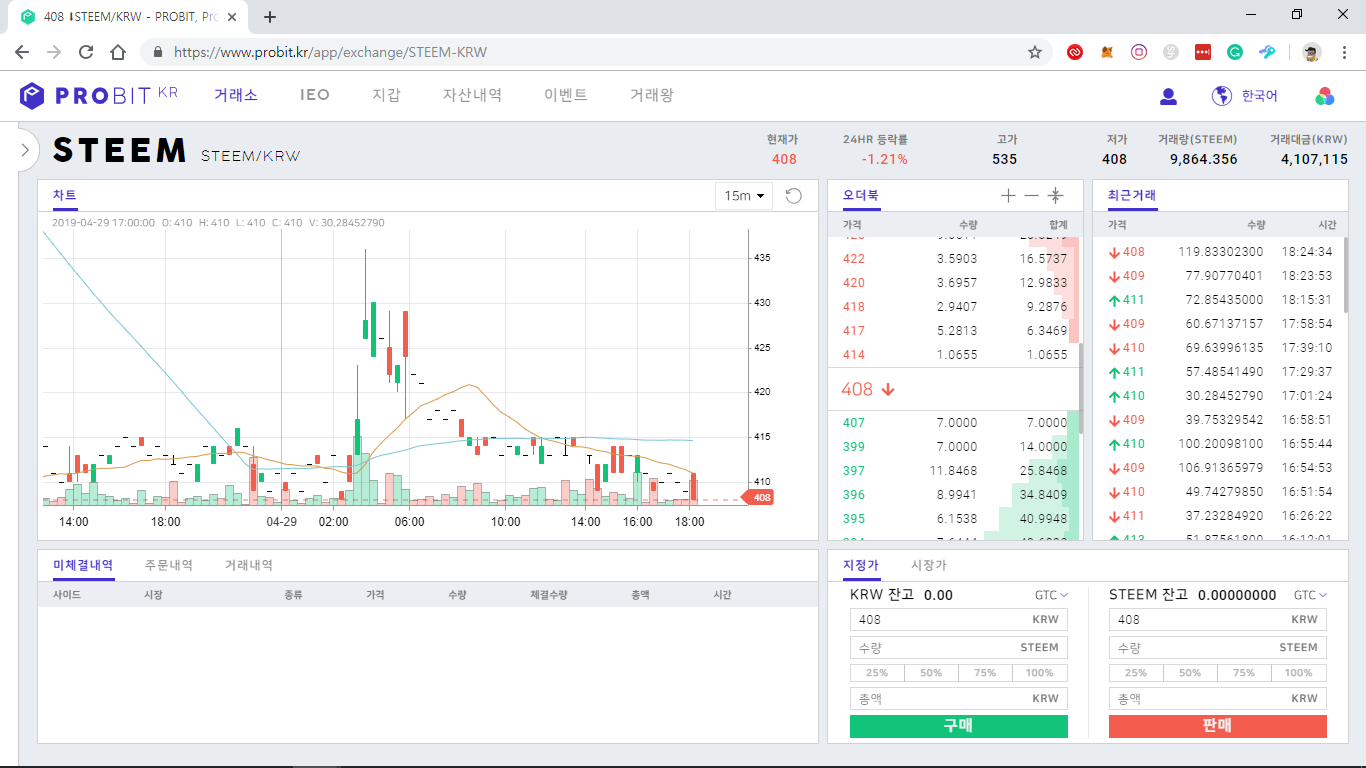Open the user account icon
1366x768 pixels.
click(x=1168, y=96)
